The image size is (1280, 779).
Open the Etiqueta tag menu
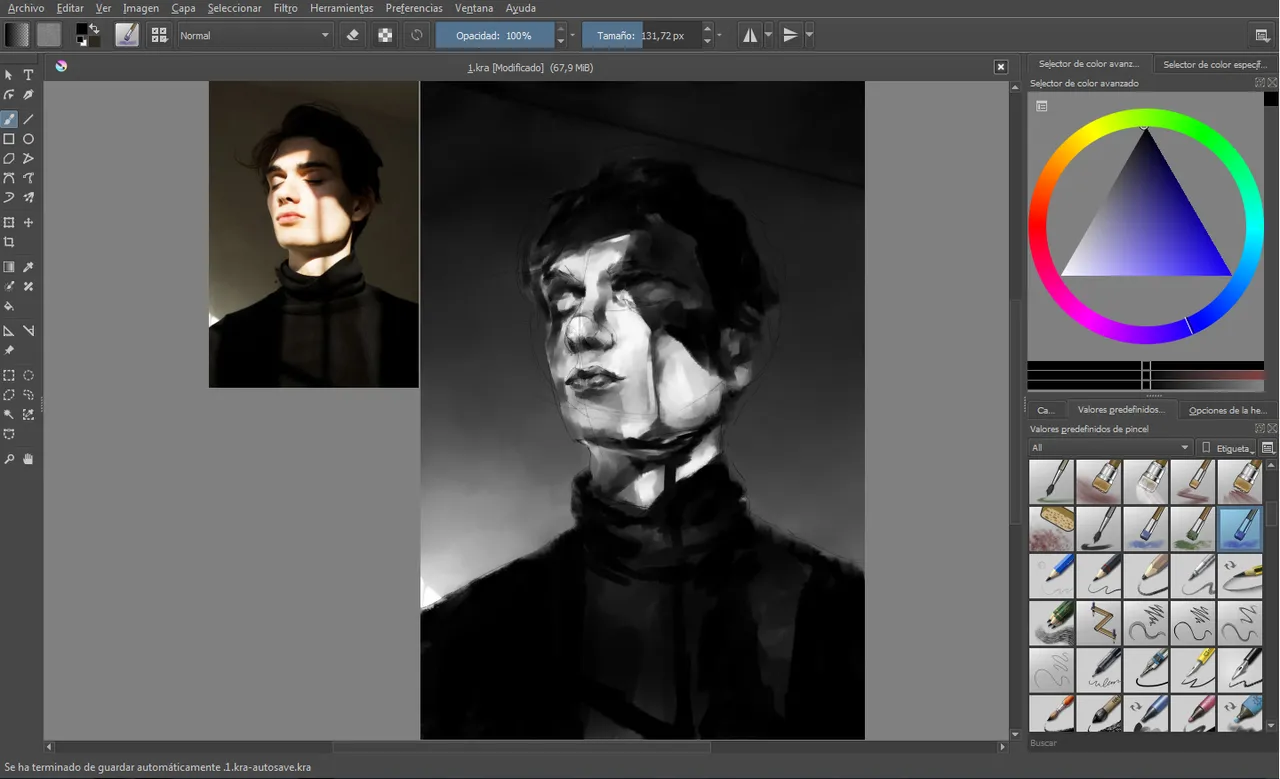pos(1226,448)
